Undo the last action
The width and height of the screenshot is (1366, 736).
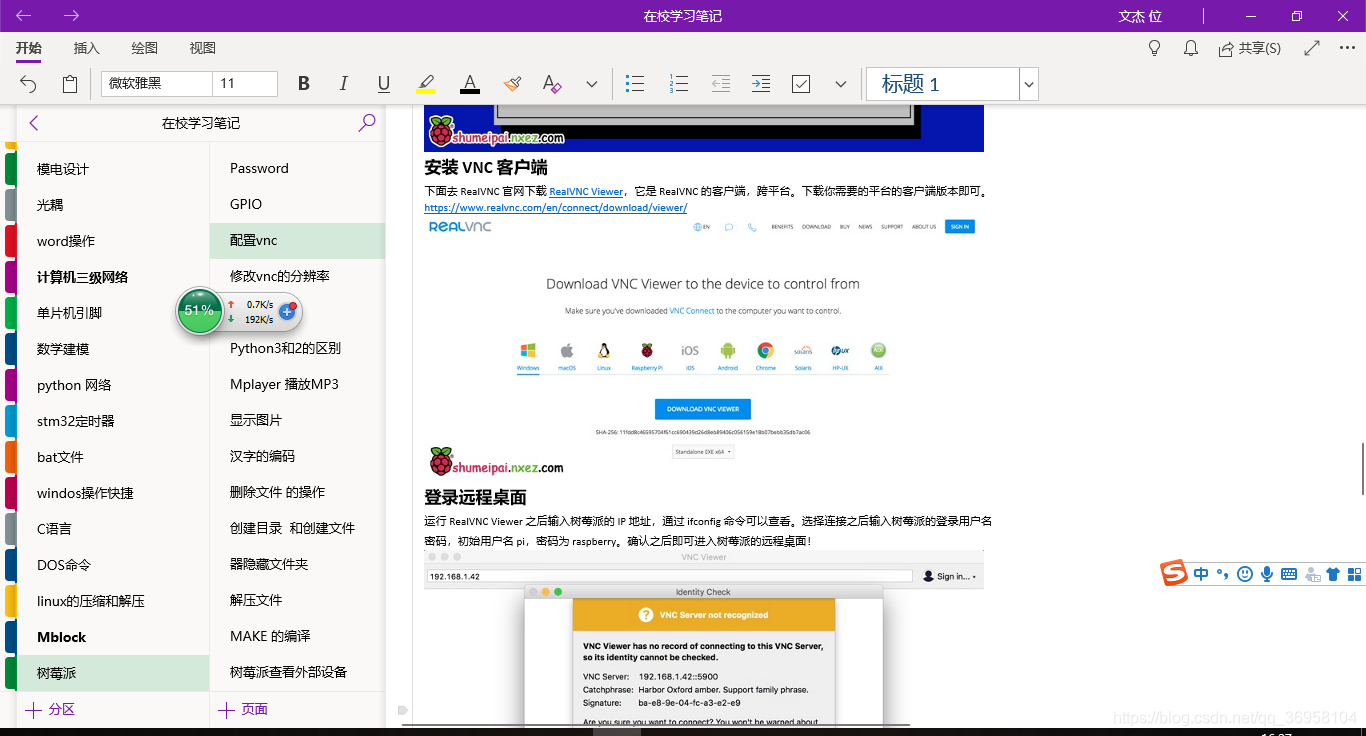28,84
